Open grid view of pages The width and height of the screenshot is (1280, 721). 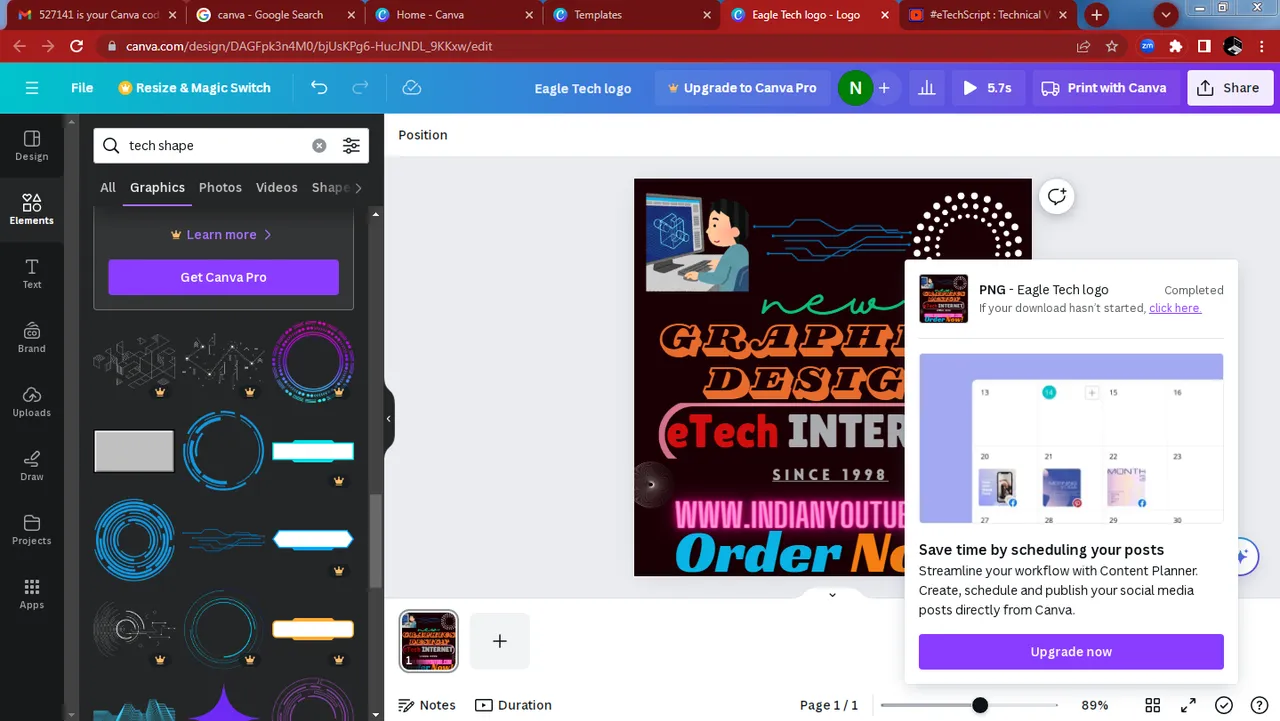click(x=1152, y=705)
